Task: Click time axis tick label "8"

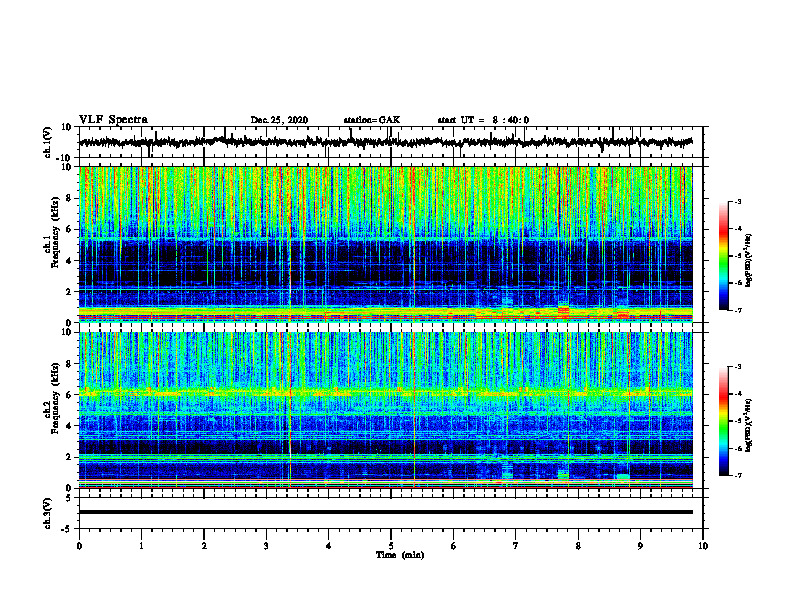Action: (578, 546)
